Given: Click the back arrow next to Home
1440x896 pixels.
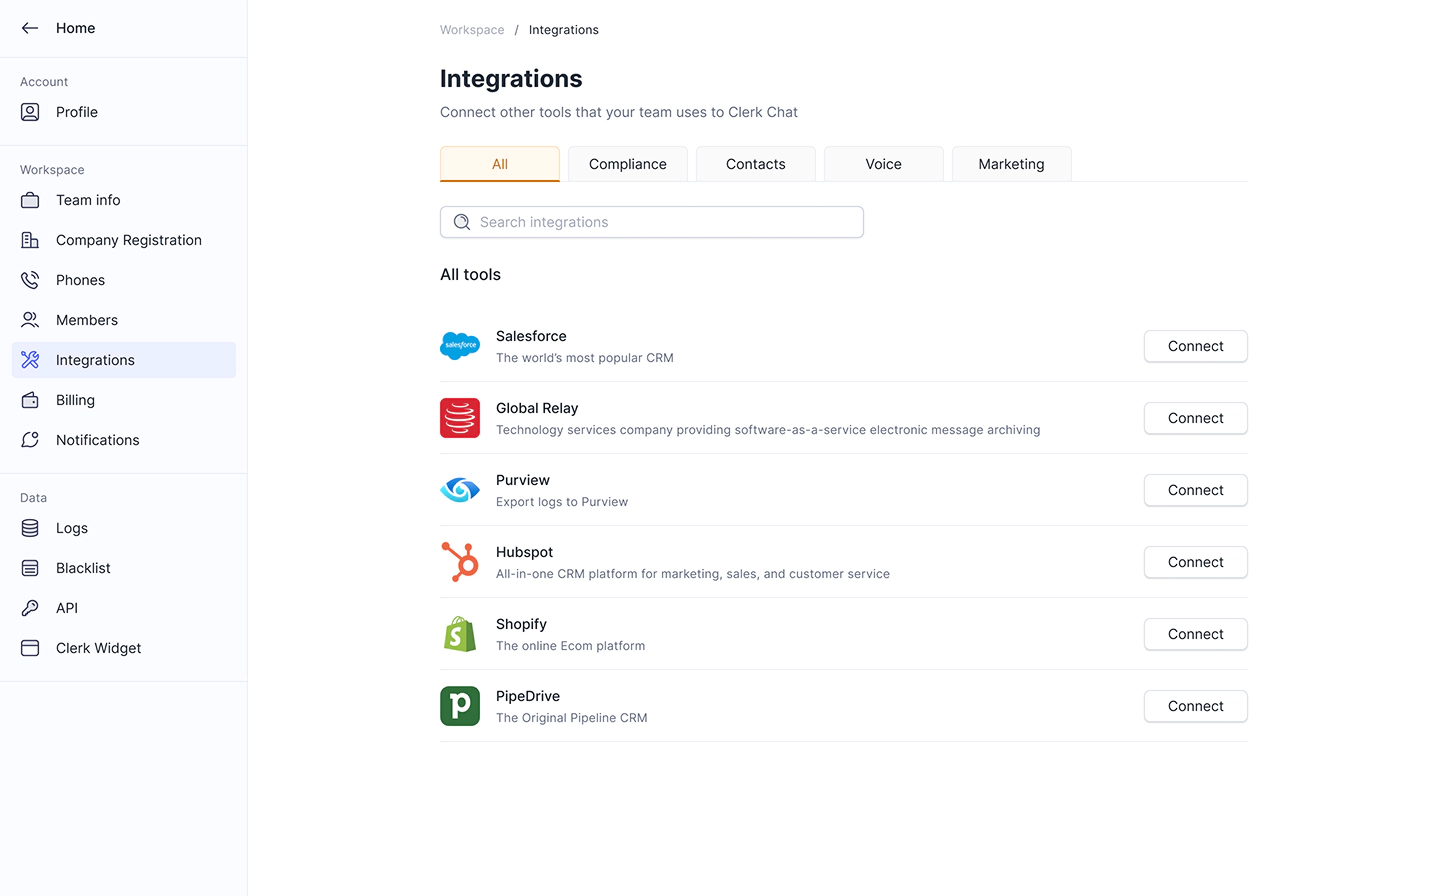Looking at the screenshot, I should tap(30, 28).
